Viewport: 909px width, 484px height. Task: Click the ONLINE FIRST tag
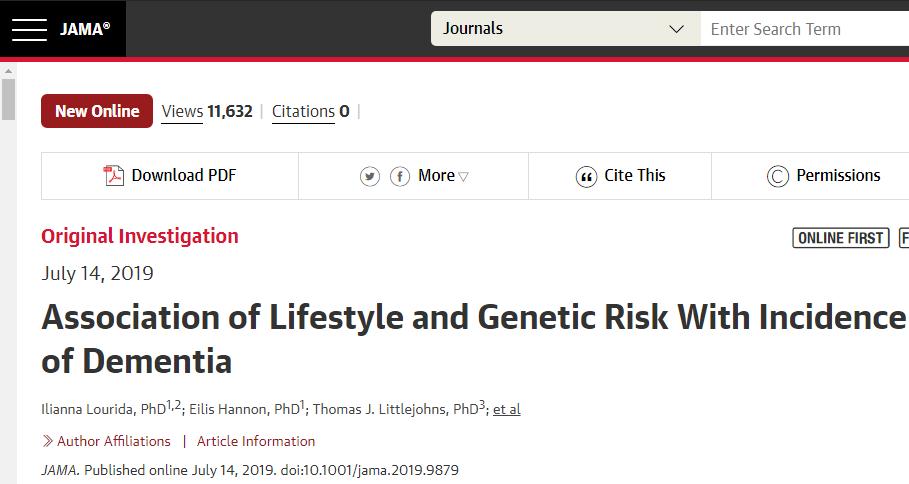[x=841, y=238]
